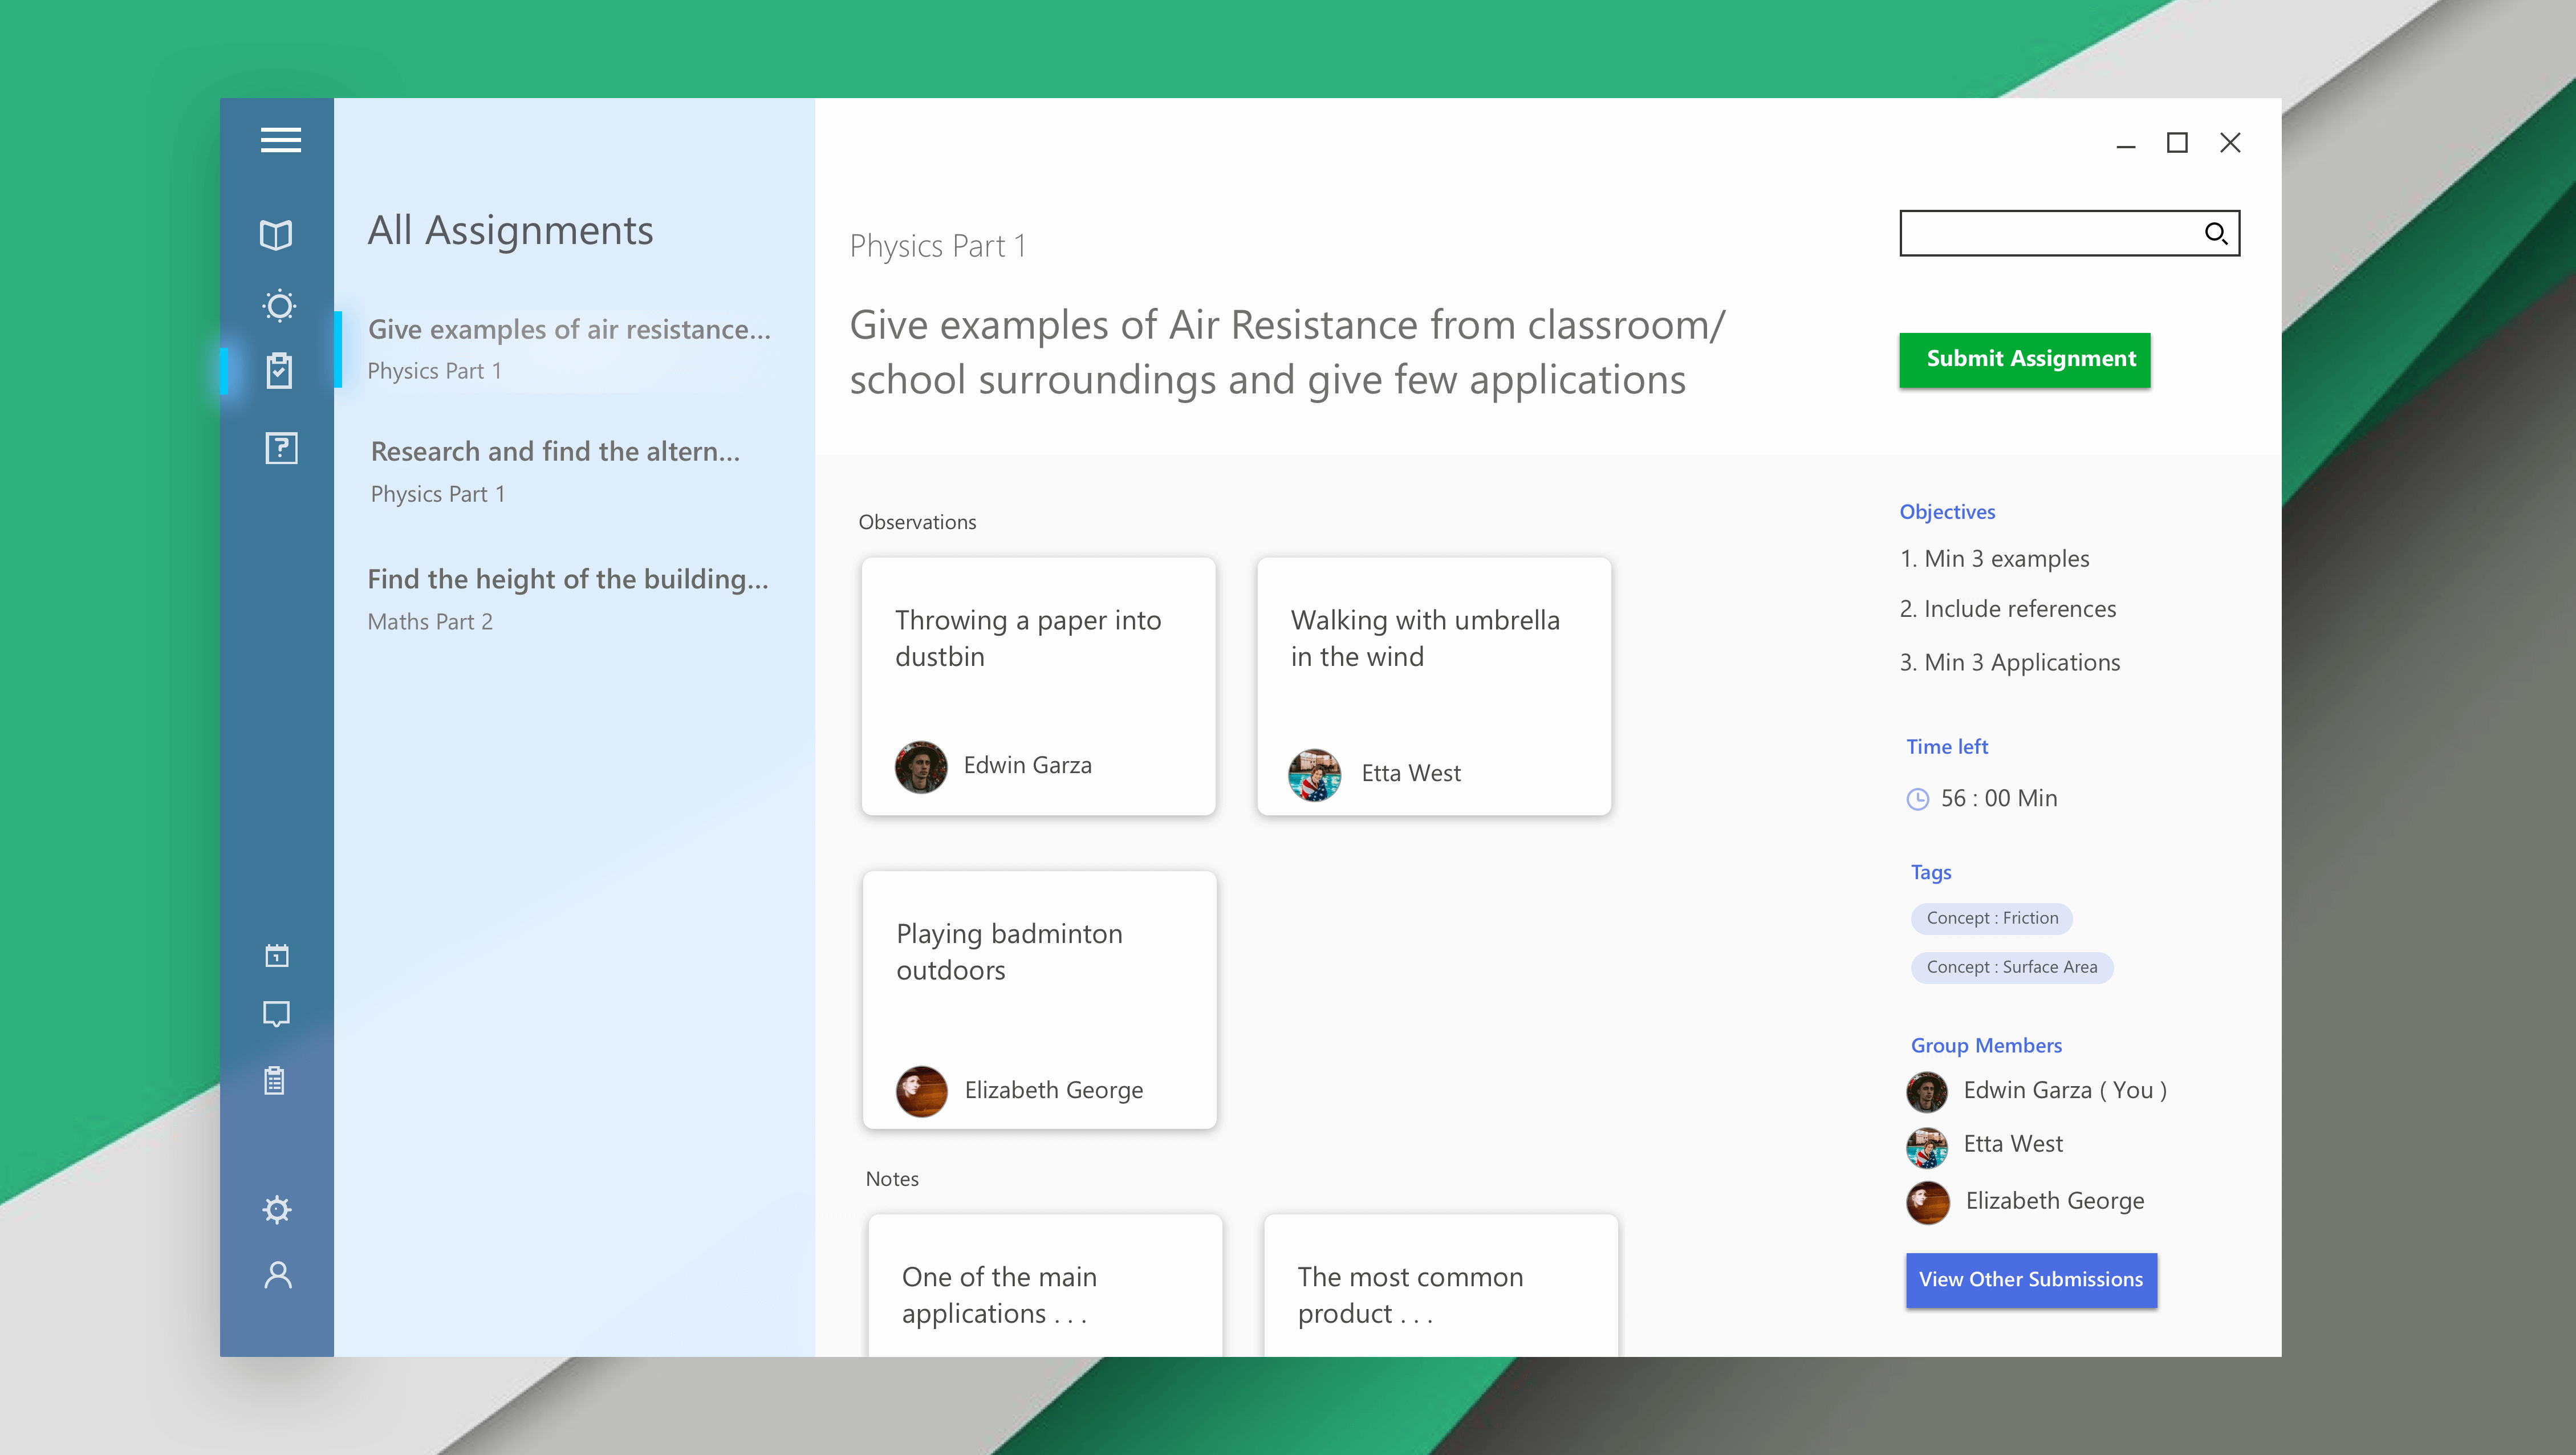Viewport: 2576px width, 1455px height.
Task: Open user profile icon
Action: [x=278, y=1275]
